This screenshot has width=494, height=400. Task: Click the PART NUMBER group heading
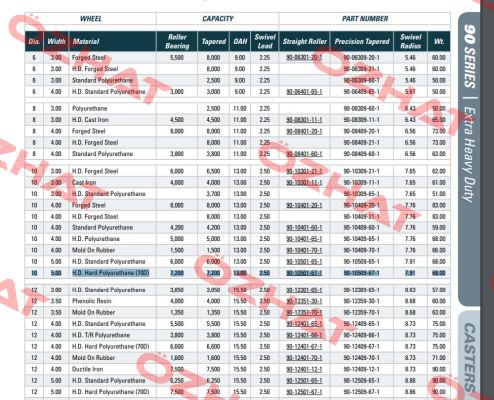(x=365, y=19)
